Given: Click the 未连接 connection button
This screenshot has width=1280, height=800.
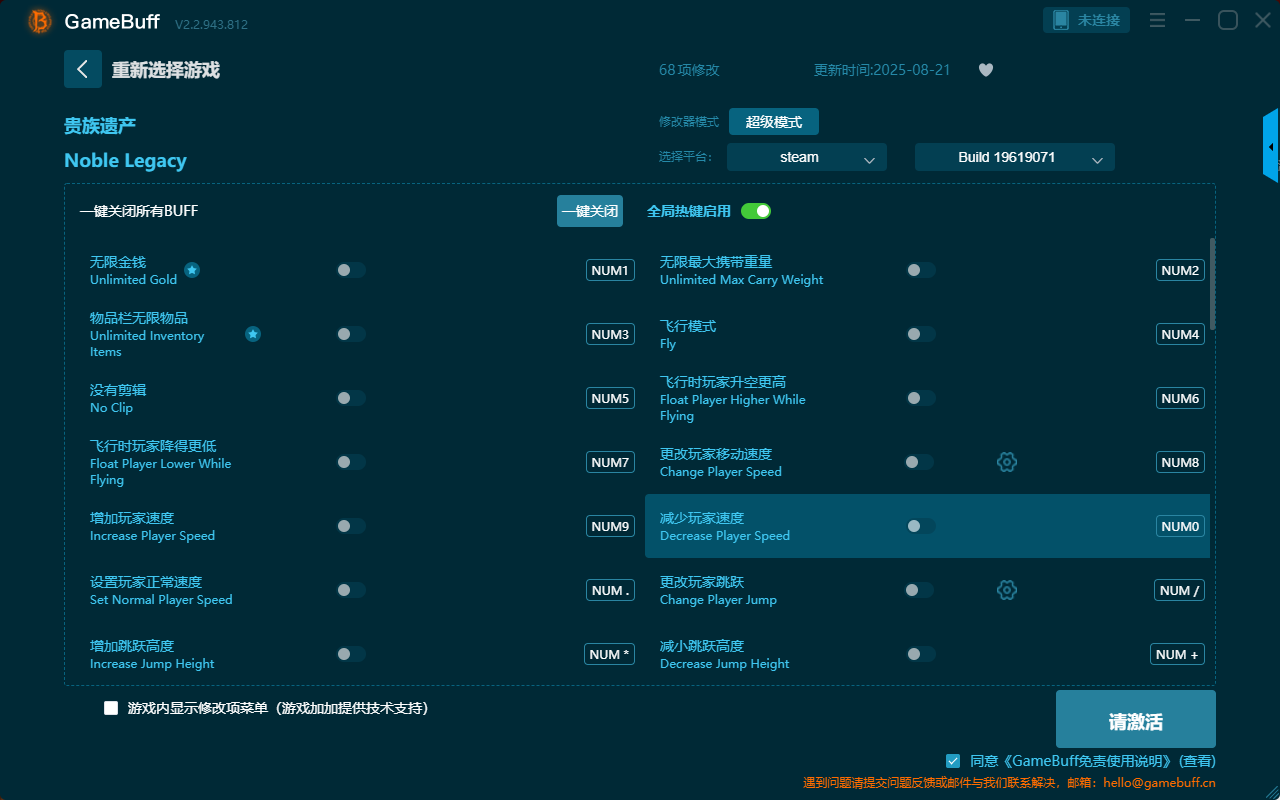Looking at the screenshot, I should tap(1087, 20).
